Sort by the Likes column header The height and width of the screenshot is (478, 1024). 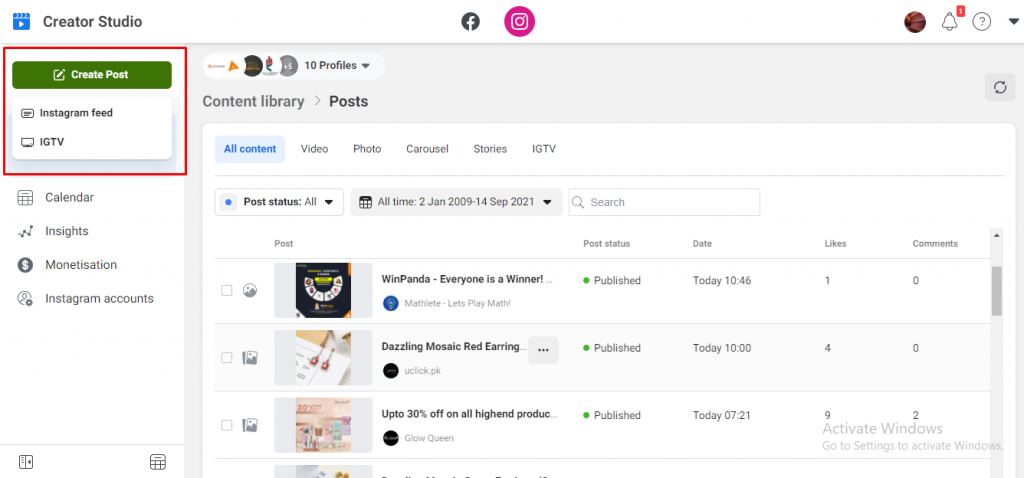835,244
